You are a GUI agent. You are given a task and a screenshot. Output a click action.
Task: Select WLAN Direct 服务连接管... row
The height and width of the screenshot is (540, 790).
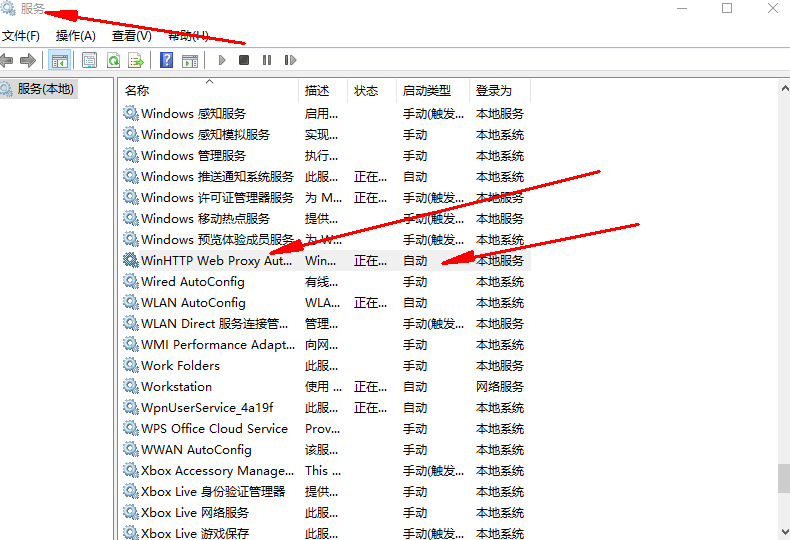tap(326, 323)
